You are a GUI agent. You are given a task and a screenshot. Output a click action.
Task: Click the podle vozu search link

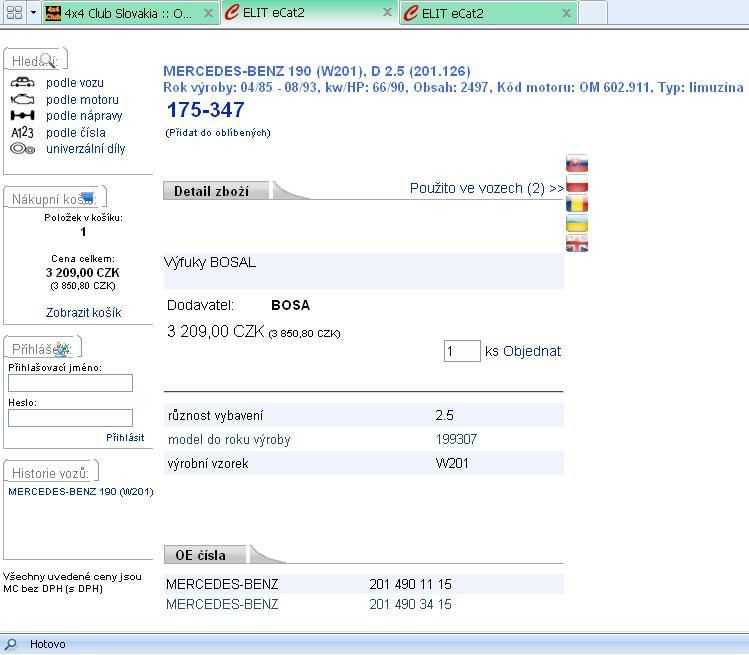tap(75, 83)
